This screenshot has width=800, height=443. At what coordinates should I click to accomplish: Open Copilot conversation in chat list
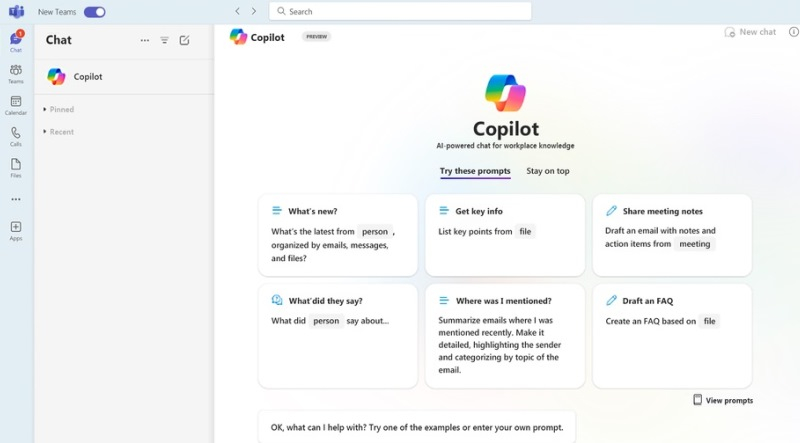pyautogui.click(x=88, y=76)
